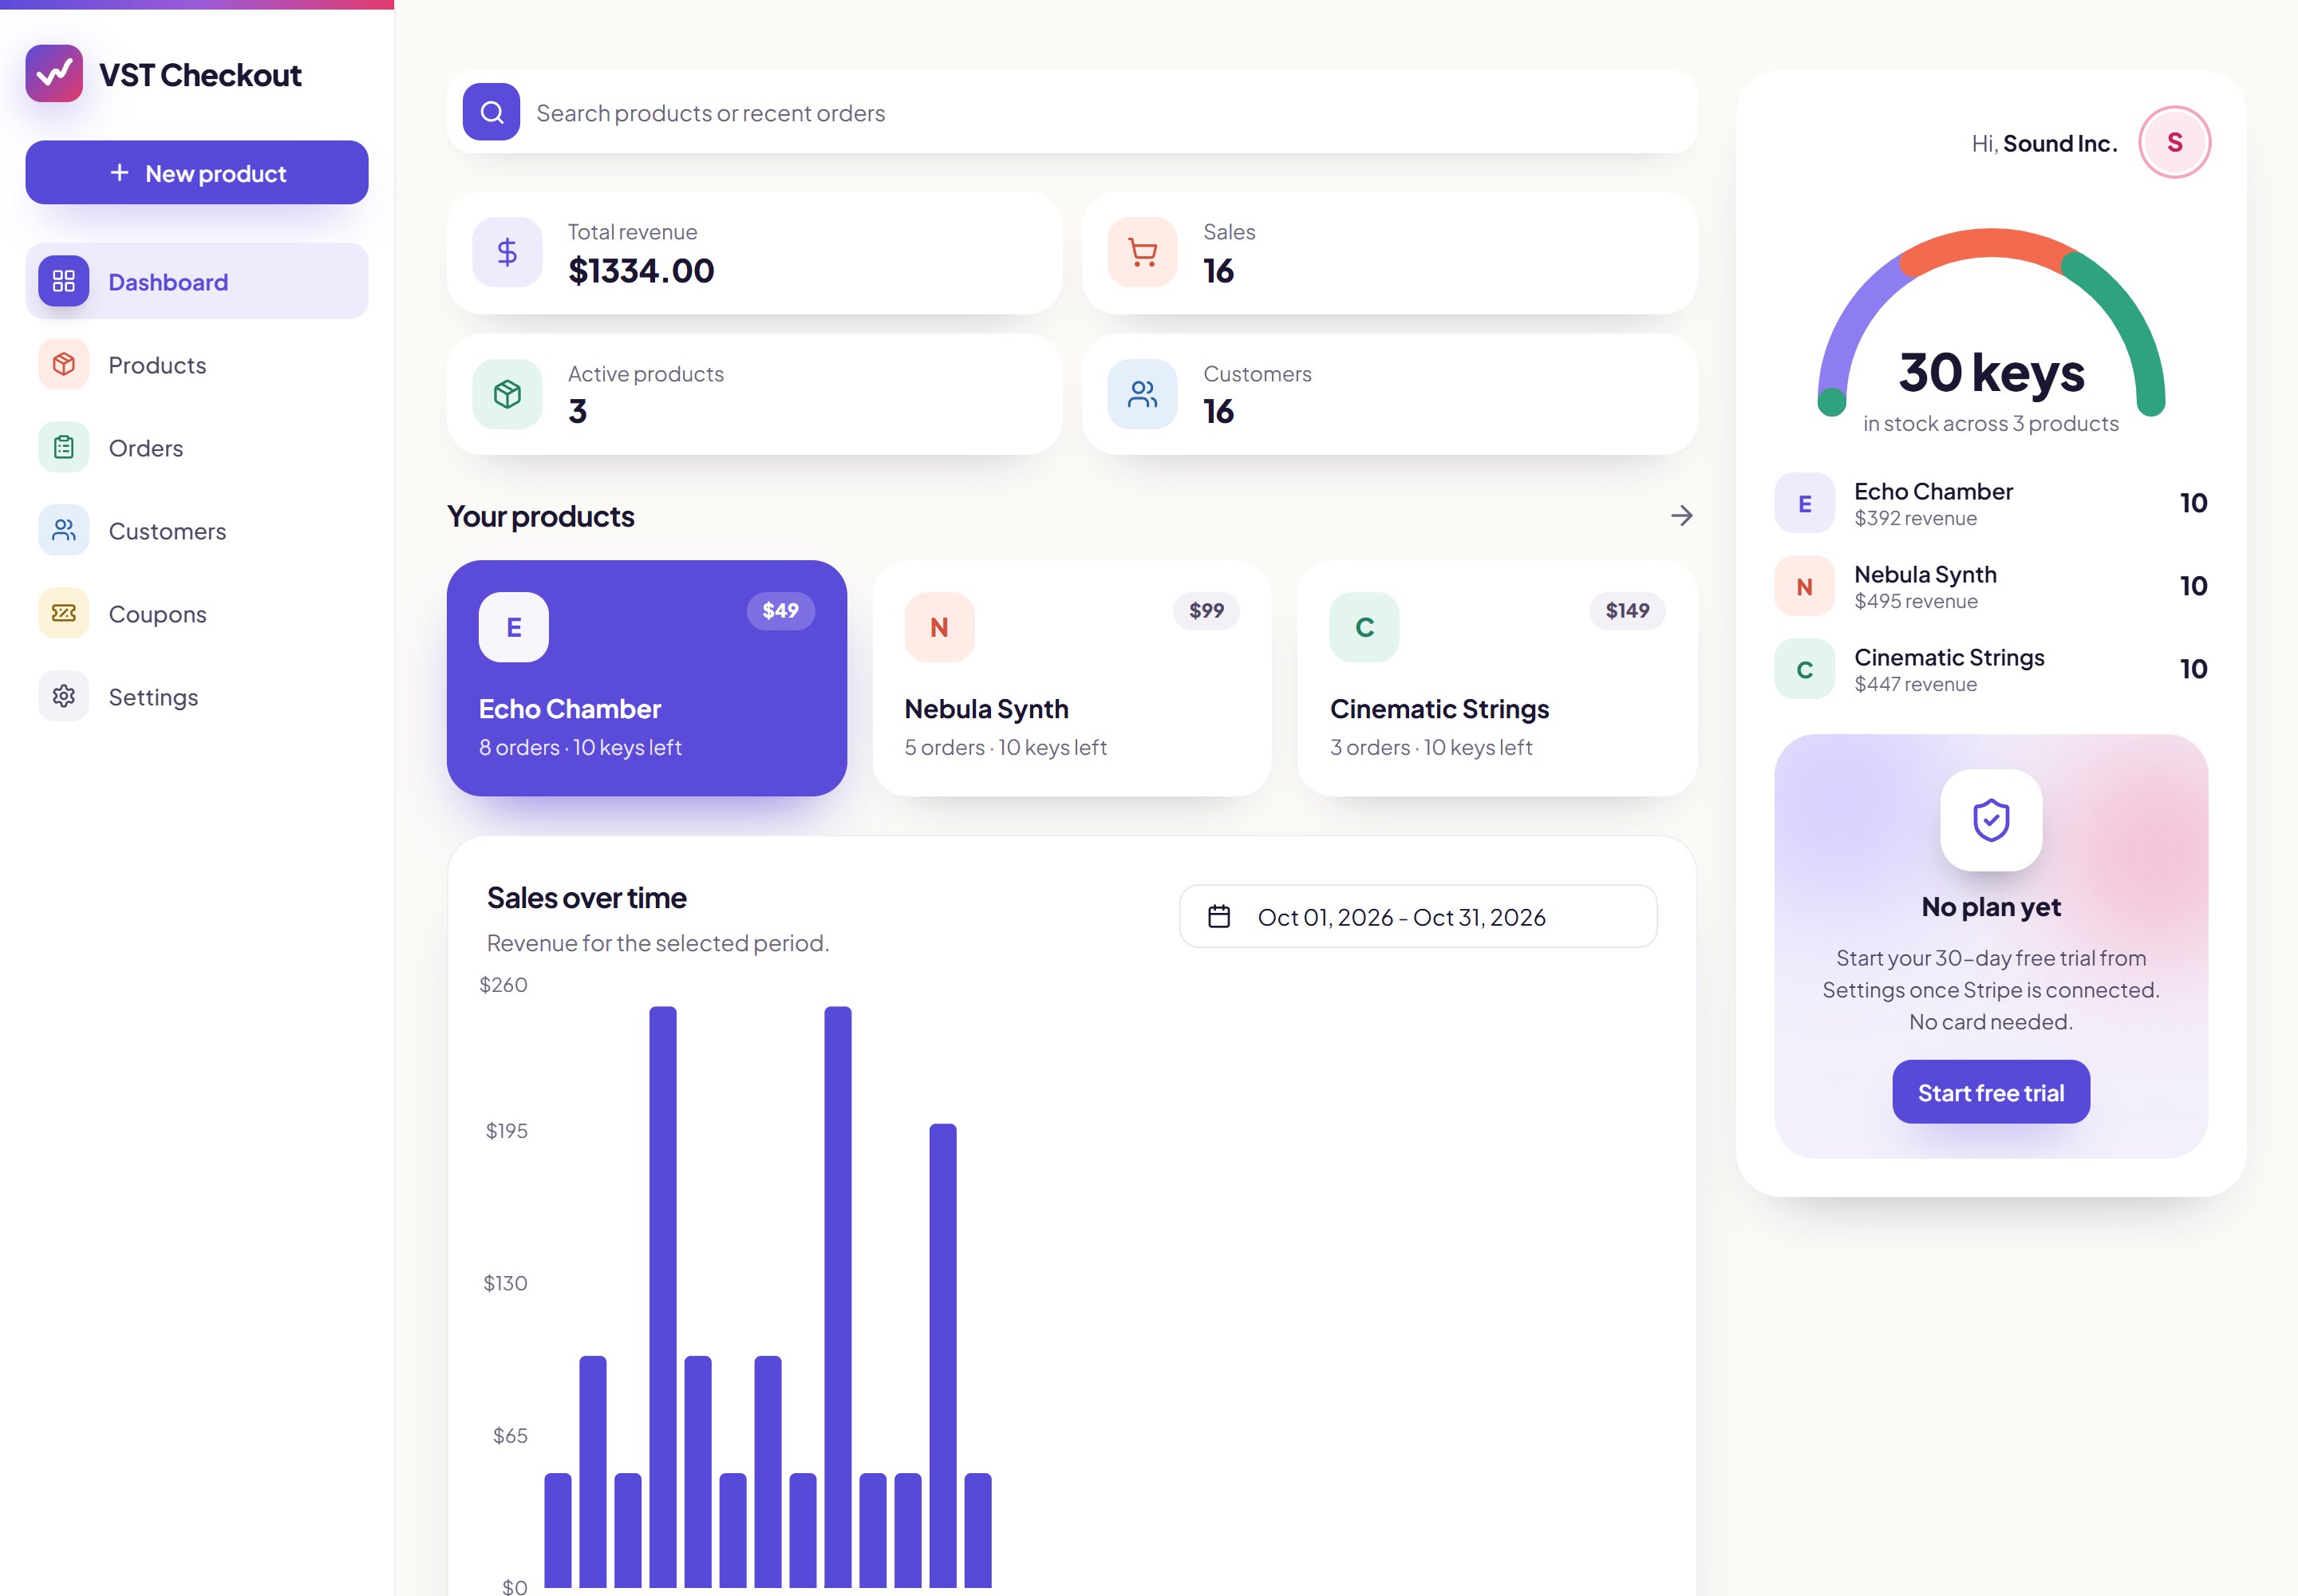Navigate to Coupons in the sidebar
The width and height of the screenshot is (2298, 1596).
click(x=197, y=613)
